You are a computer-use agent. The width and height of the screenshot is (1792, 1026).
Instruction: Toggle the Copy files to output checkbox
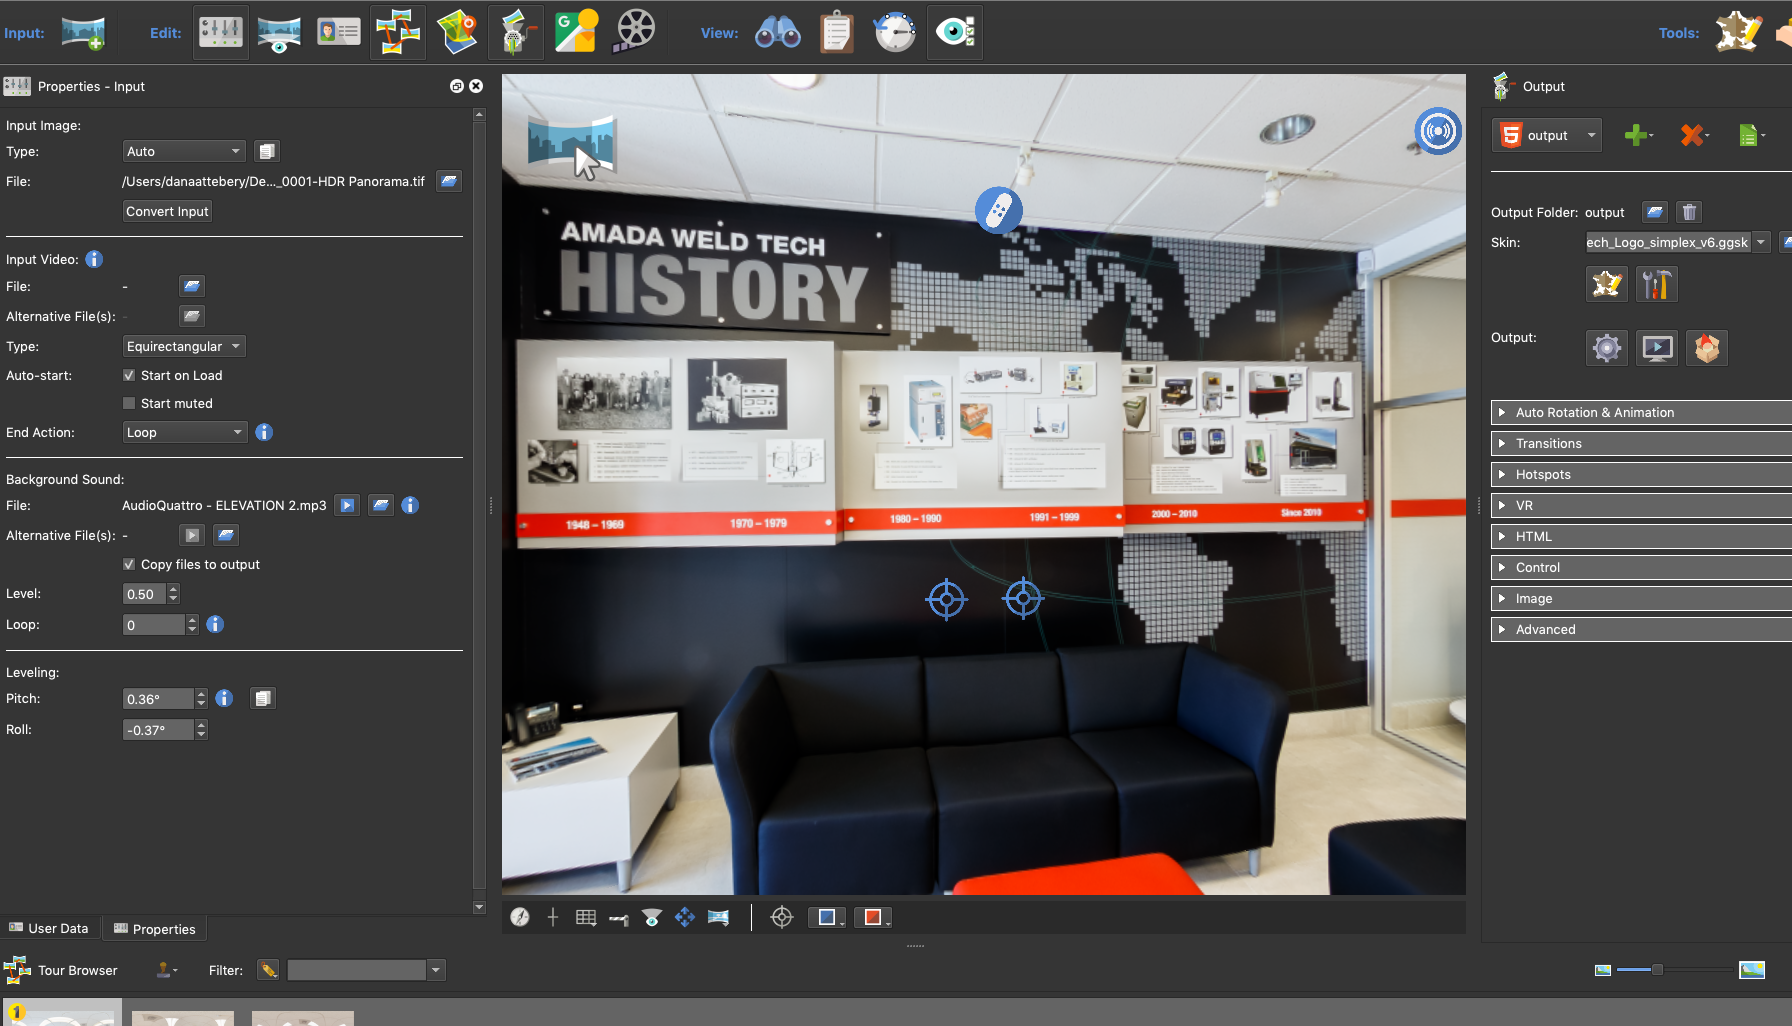[129, 565]
